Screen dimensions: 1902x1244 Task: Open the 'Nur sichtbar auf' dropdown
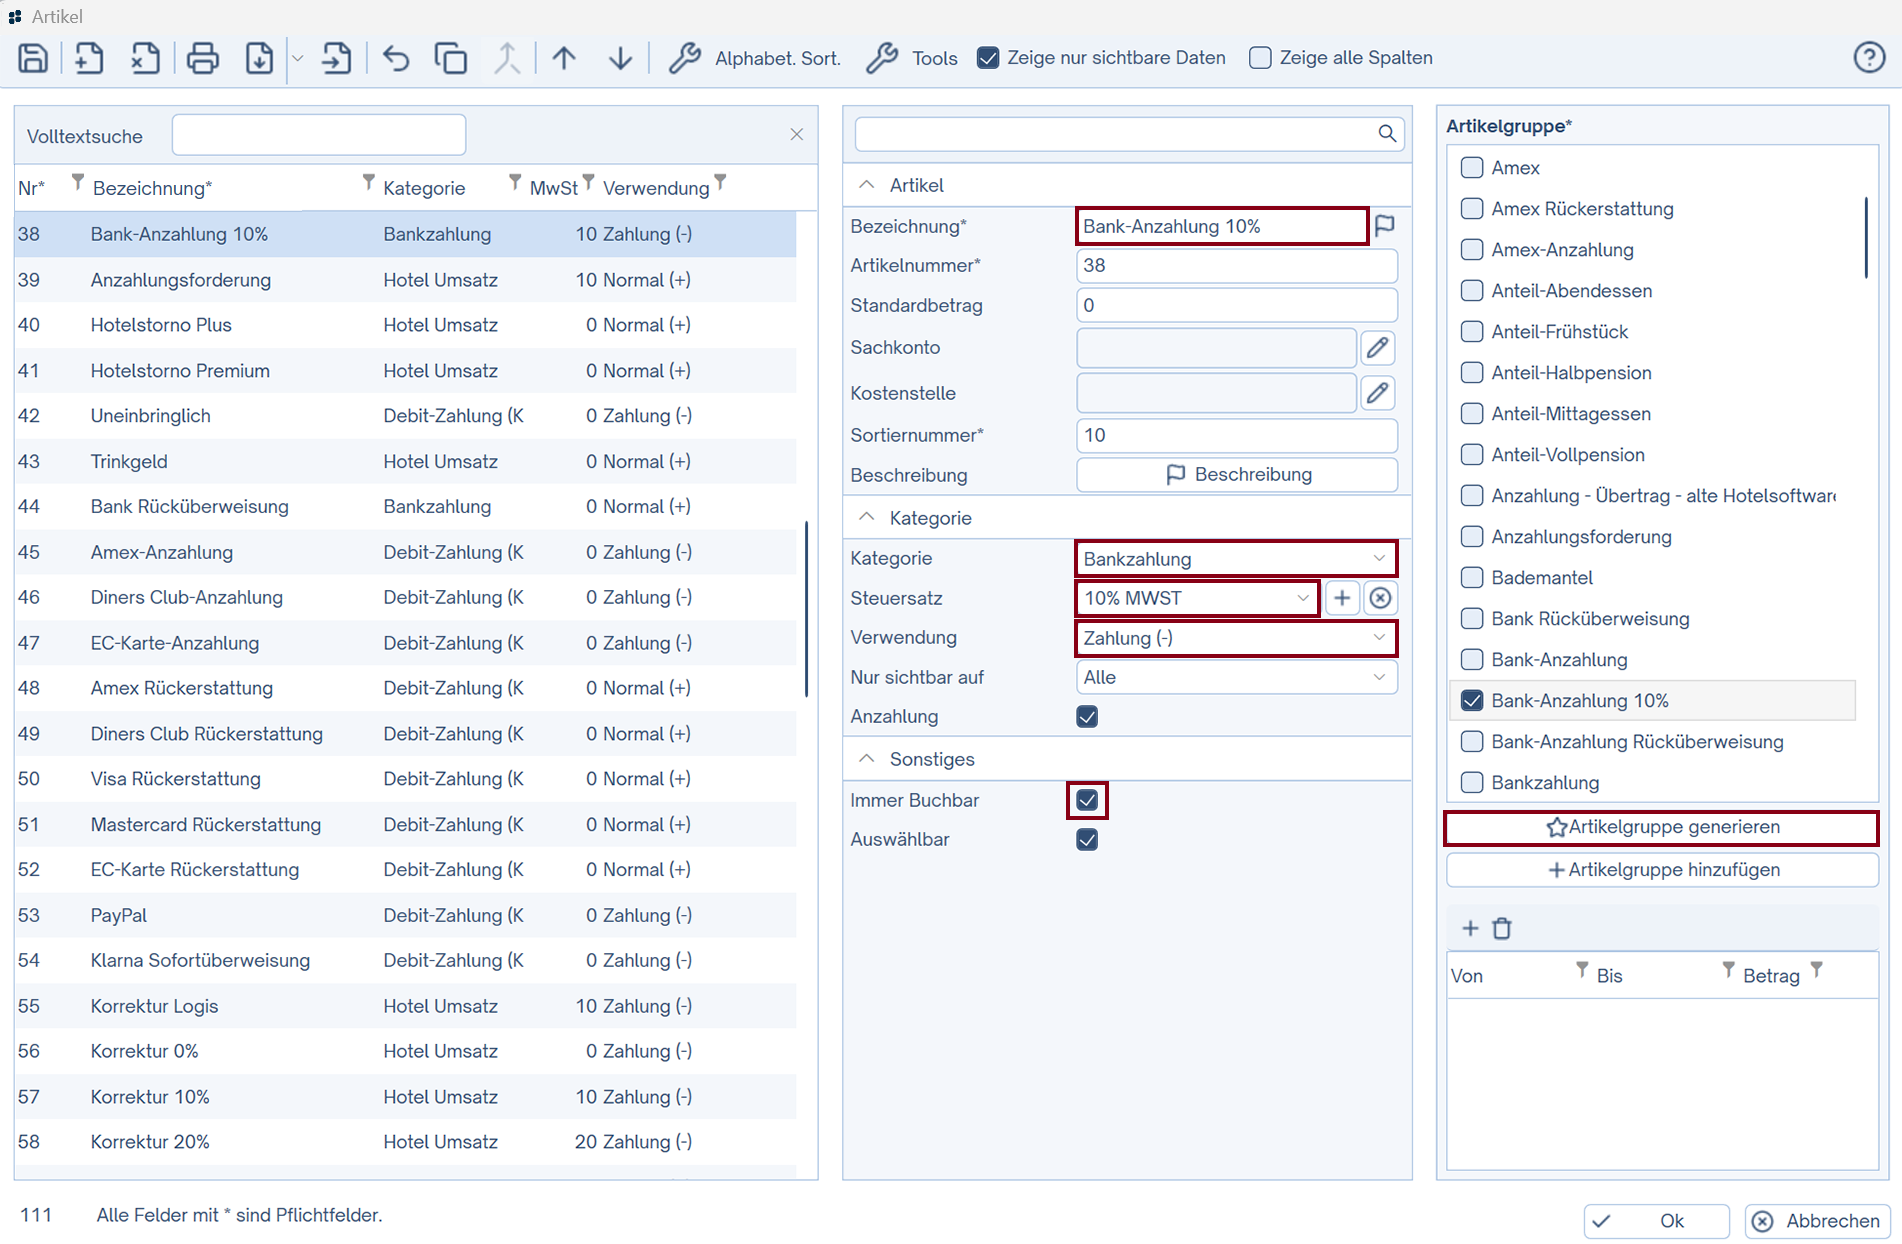1235,677
